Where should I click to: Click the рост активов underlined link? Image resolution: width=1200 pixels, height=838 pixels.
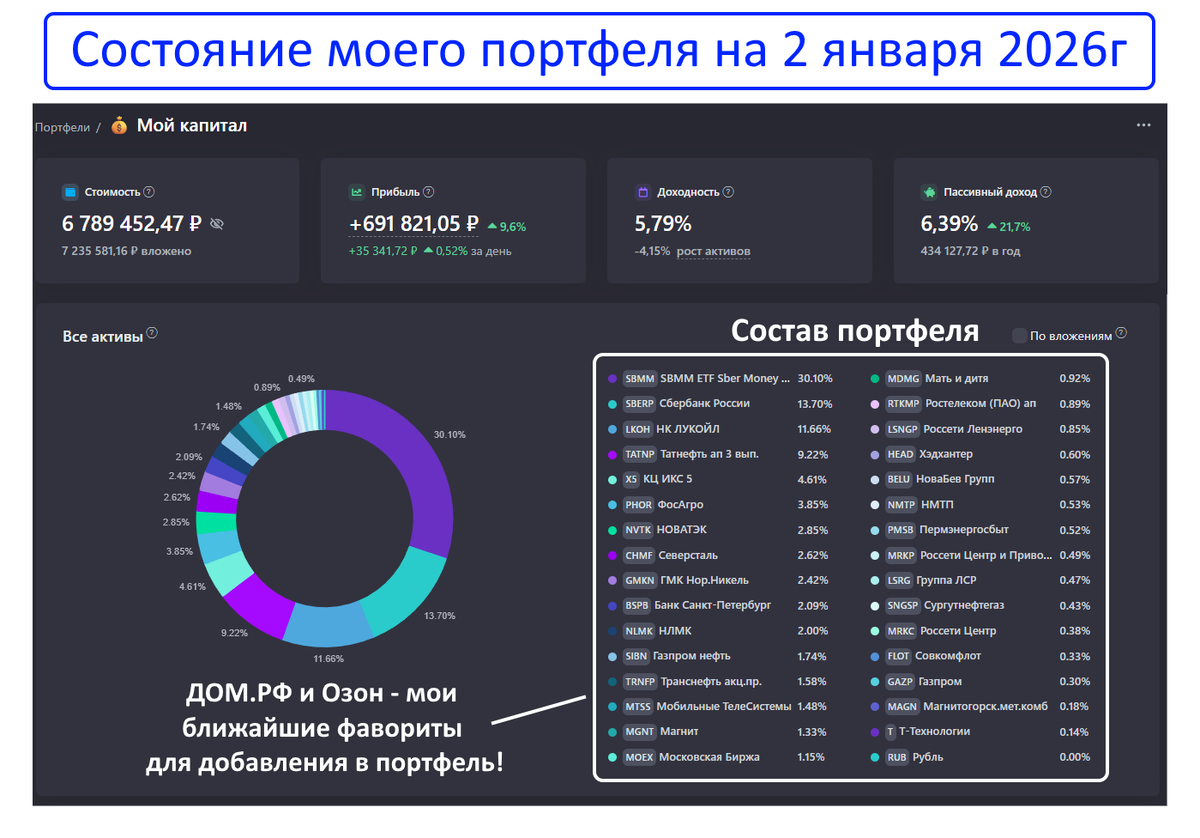(713, 251)
